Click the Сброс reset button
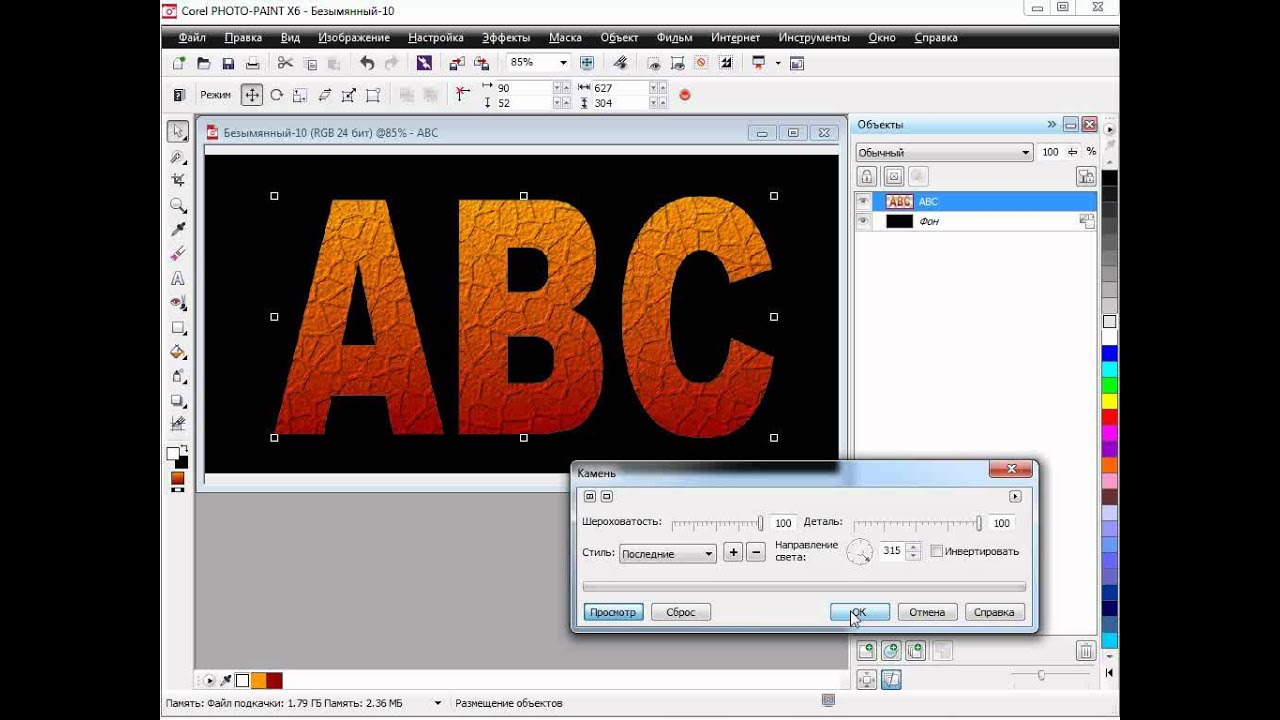The height and width of the screenshot is (720, 1280). (681, 612)
